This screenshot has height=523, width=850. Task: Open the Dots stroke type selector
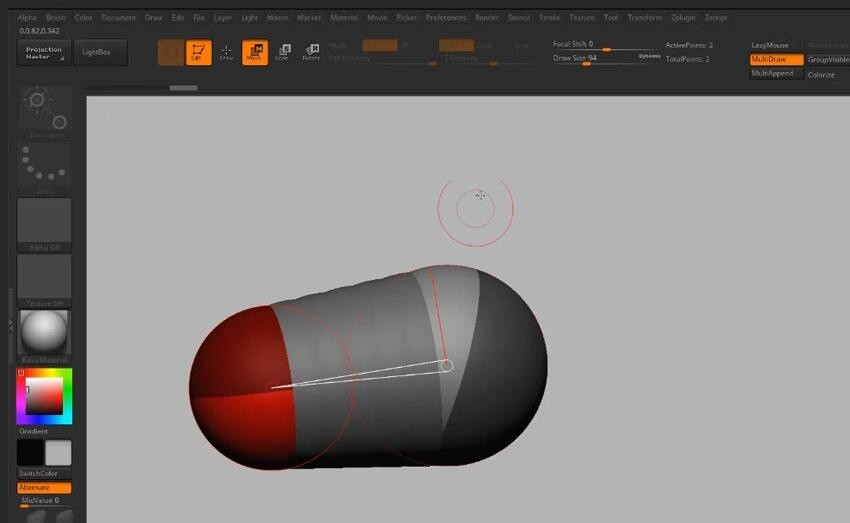(x=45, y=167)
